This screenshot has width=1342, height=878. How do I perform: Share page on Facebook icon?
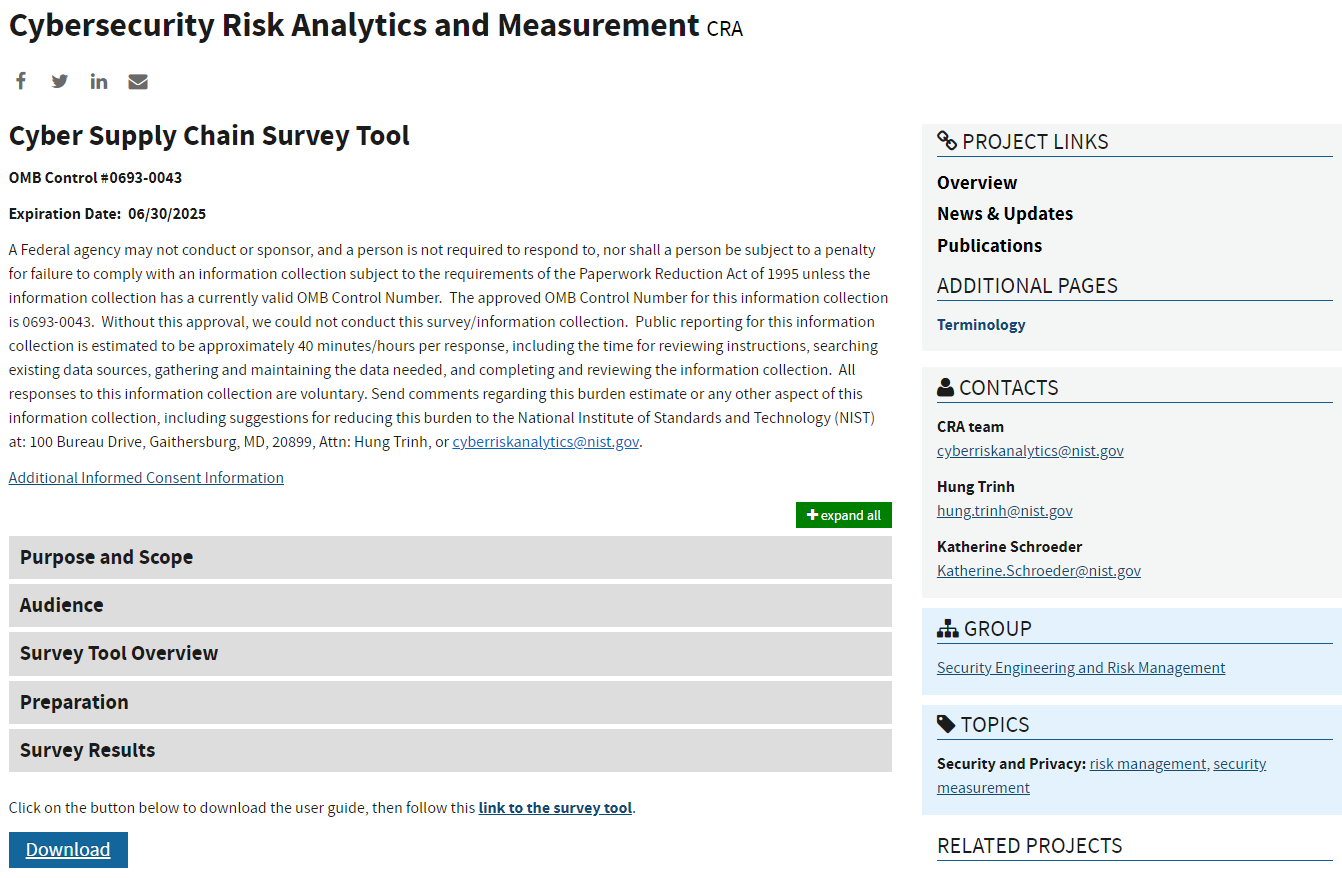pyautogui.click(x=20, y=81)
